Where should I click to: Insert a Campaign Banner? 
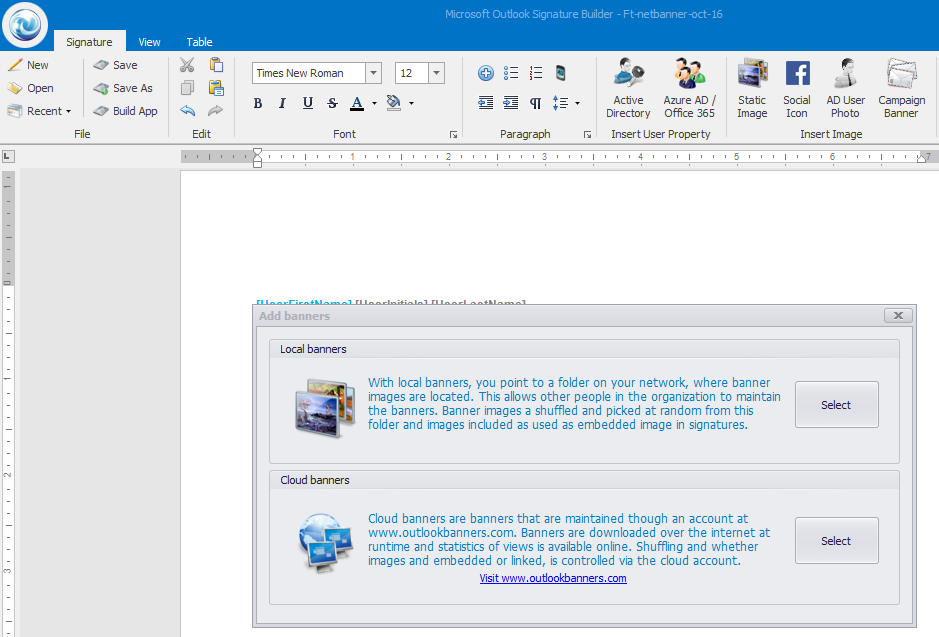tap(901, 89)
